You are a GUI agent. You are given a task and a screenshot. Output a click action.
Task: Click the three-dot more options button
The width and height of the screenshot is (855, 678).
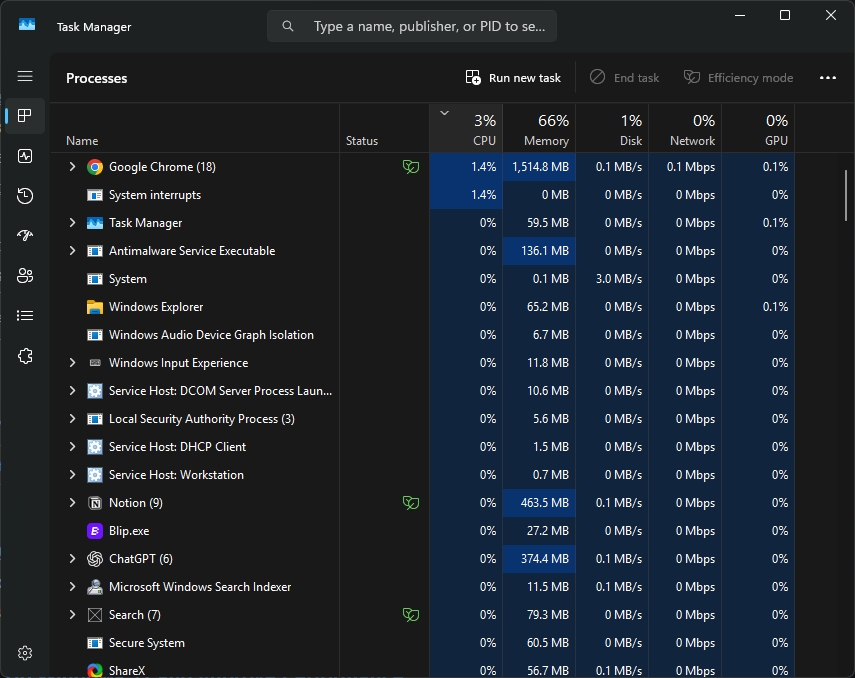click(827, 78)
